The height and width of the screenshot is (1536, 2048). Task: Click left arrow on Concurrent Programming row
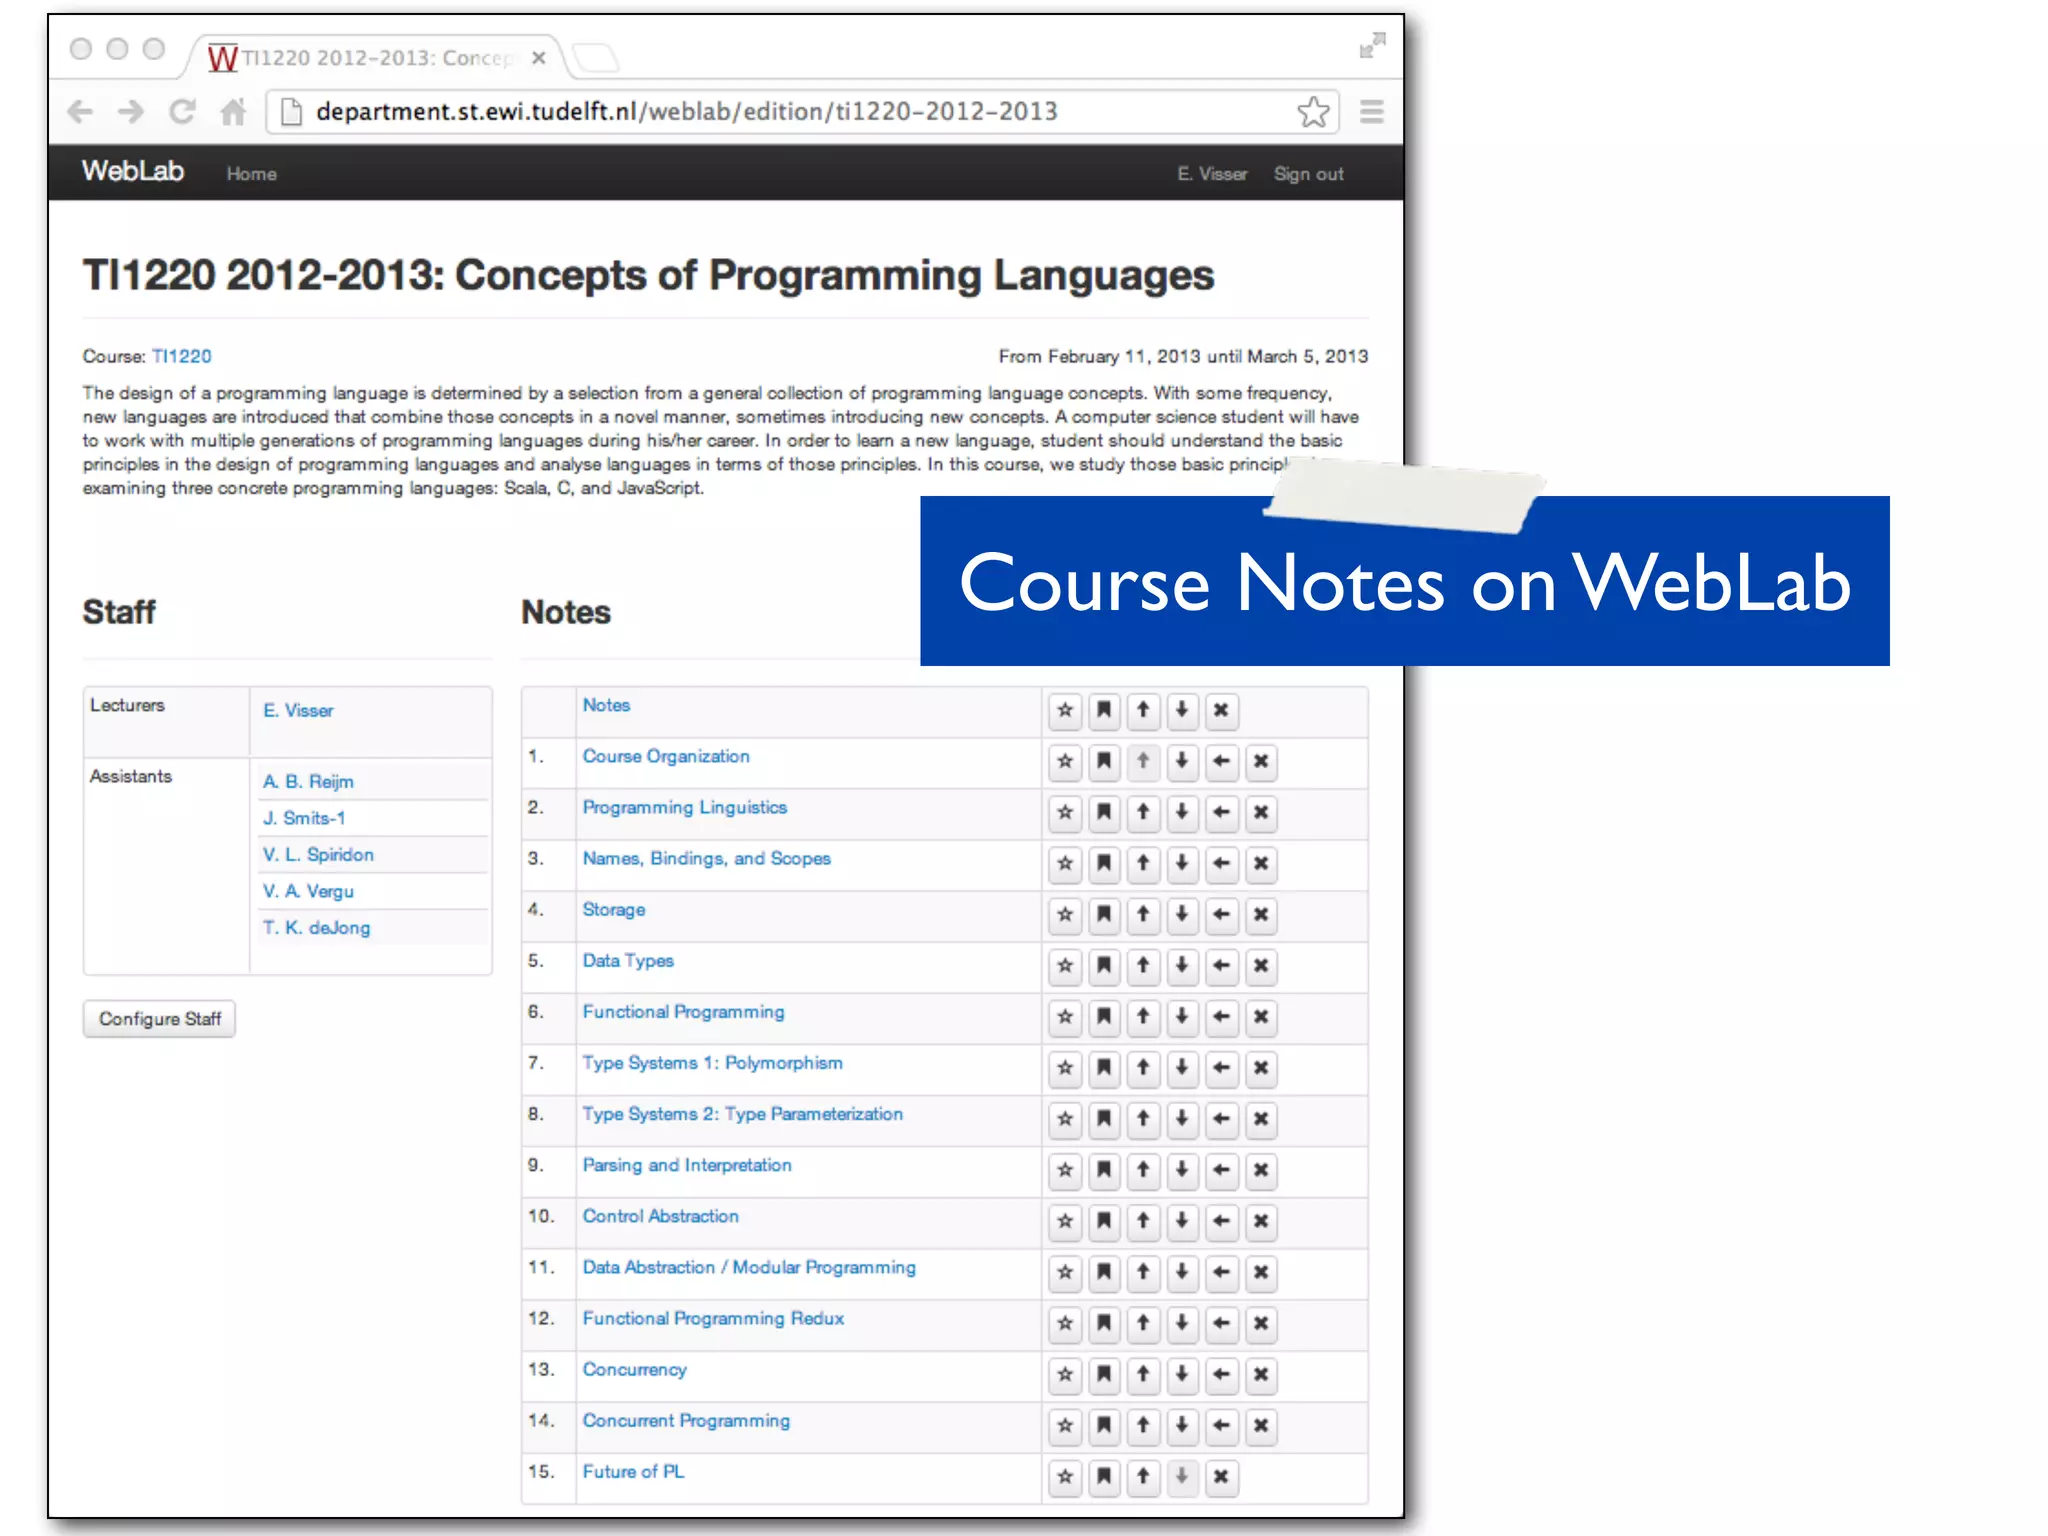pyautogui.click(x=1221, y=1425)
